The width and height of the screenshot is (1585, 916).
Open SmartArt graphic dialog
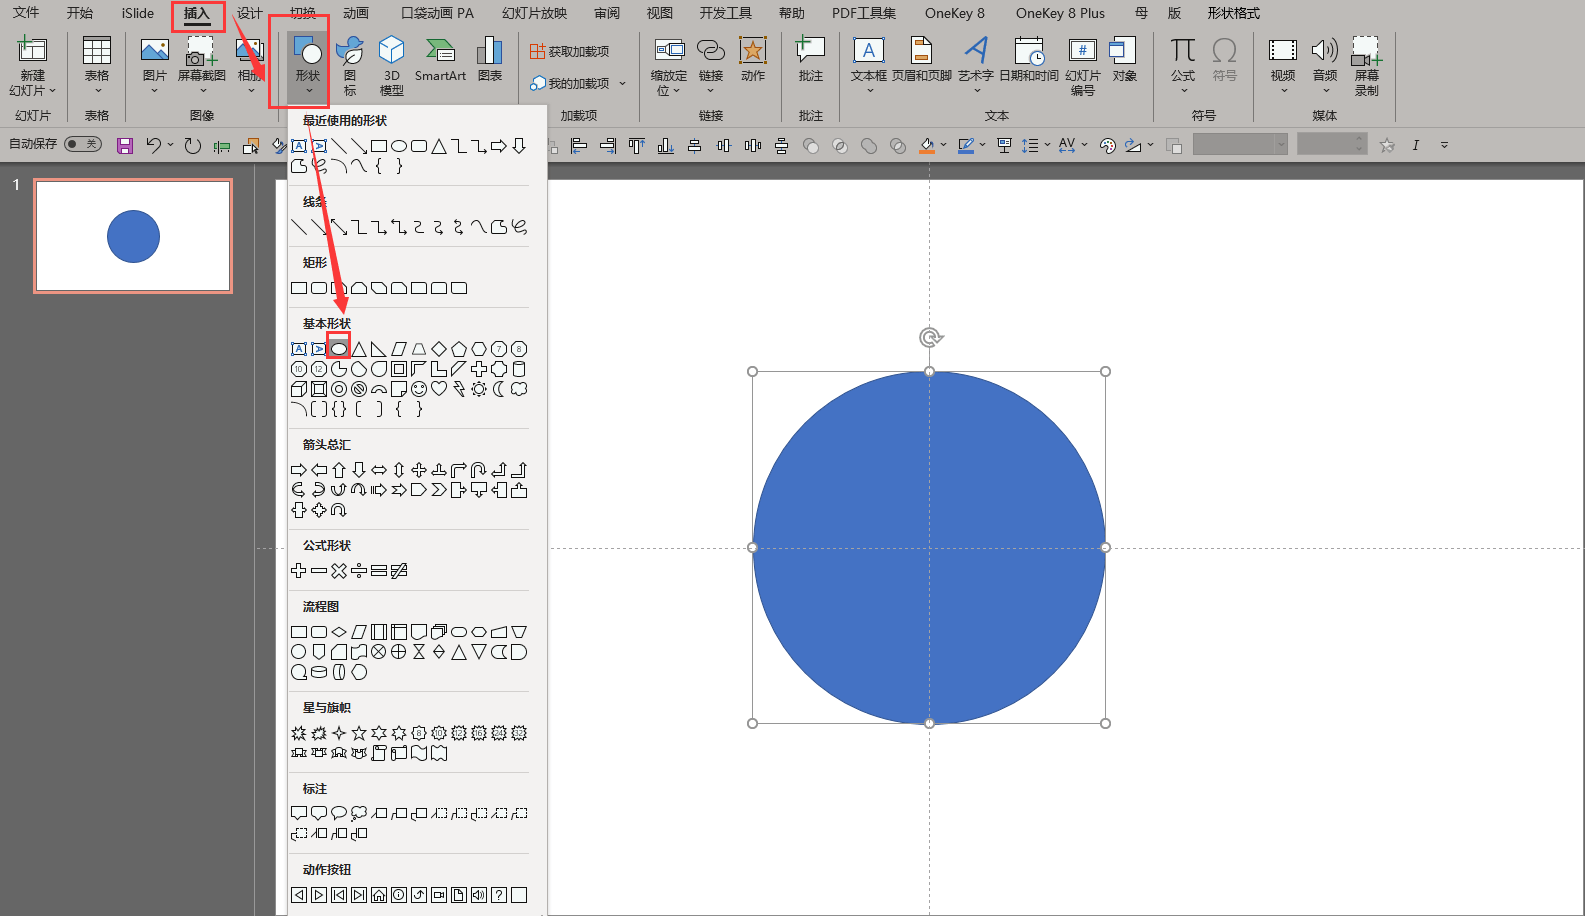click(440, 60)
